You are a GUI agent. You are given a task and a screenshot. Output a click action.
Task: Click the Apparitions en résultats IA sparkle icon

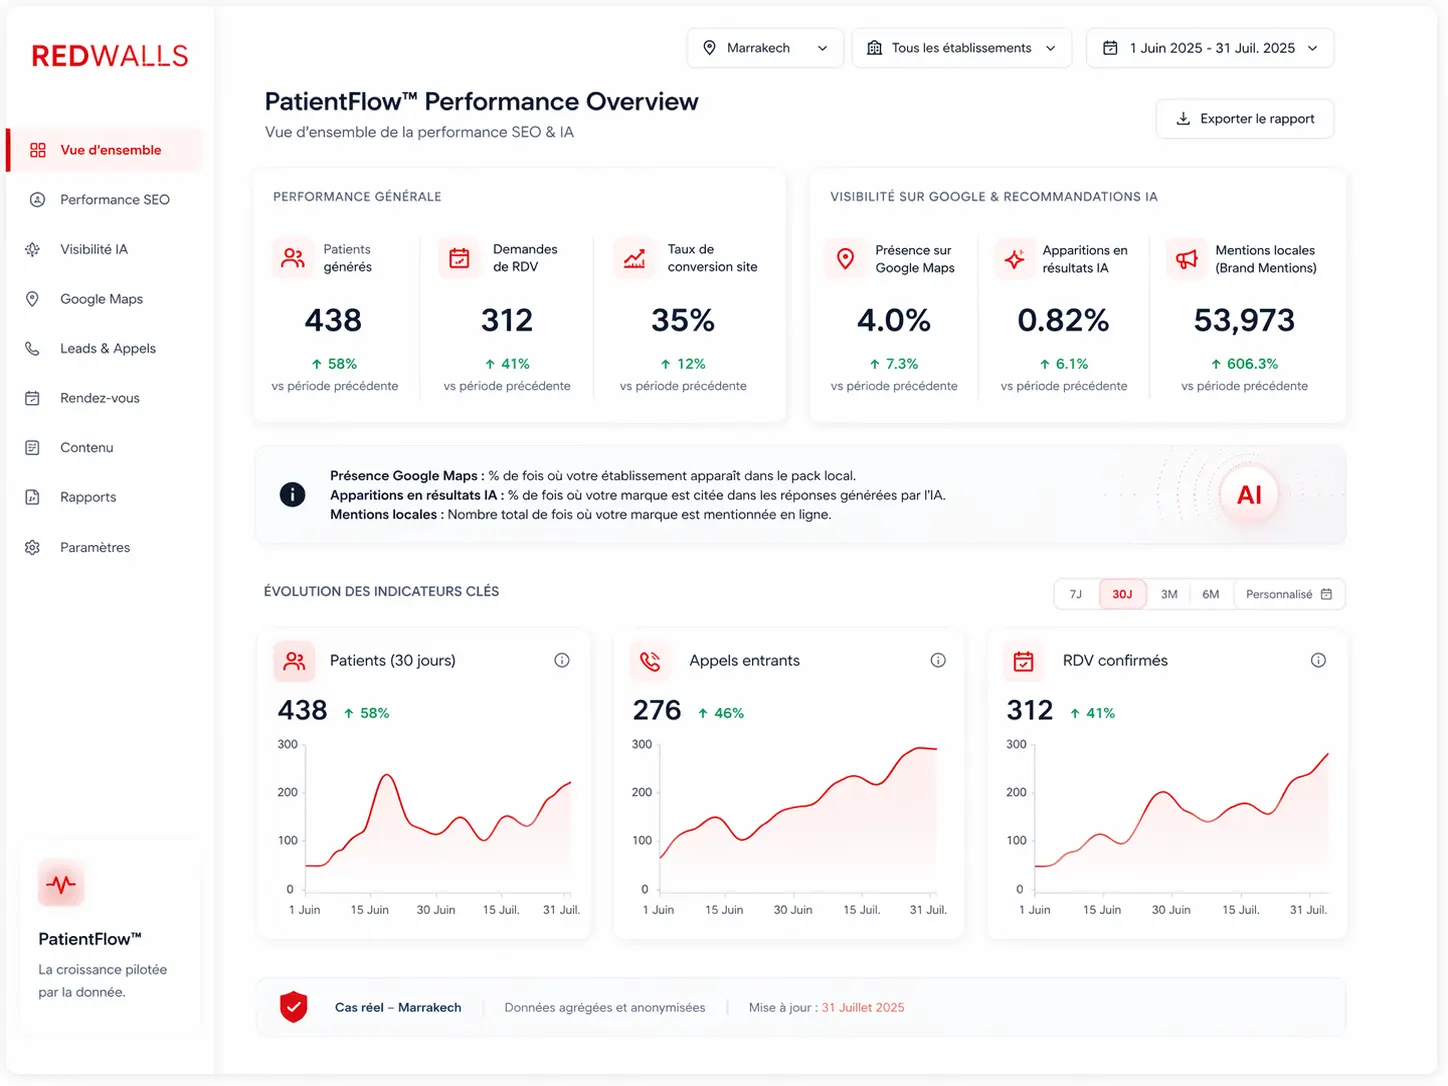1015,259
